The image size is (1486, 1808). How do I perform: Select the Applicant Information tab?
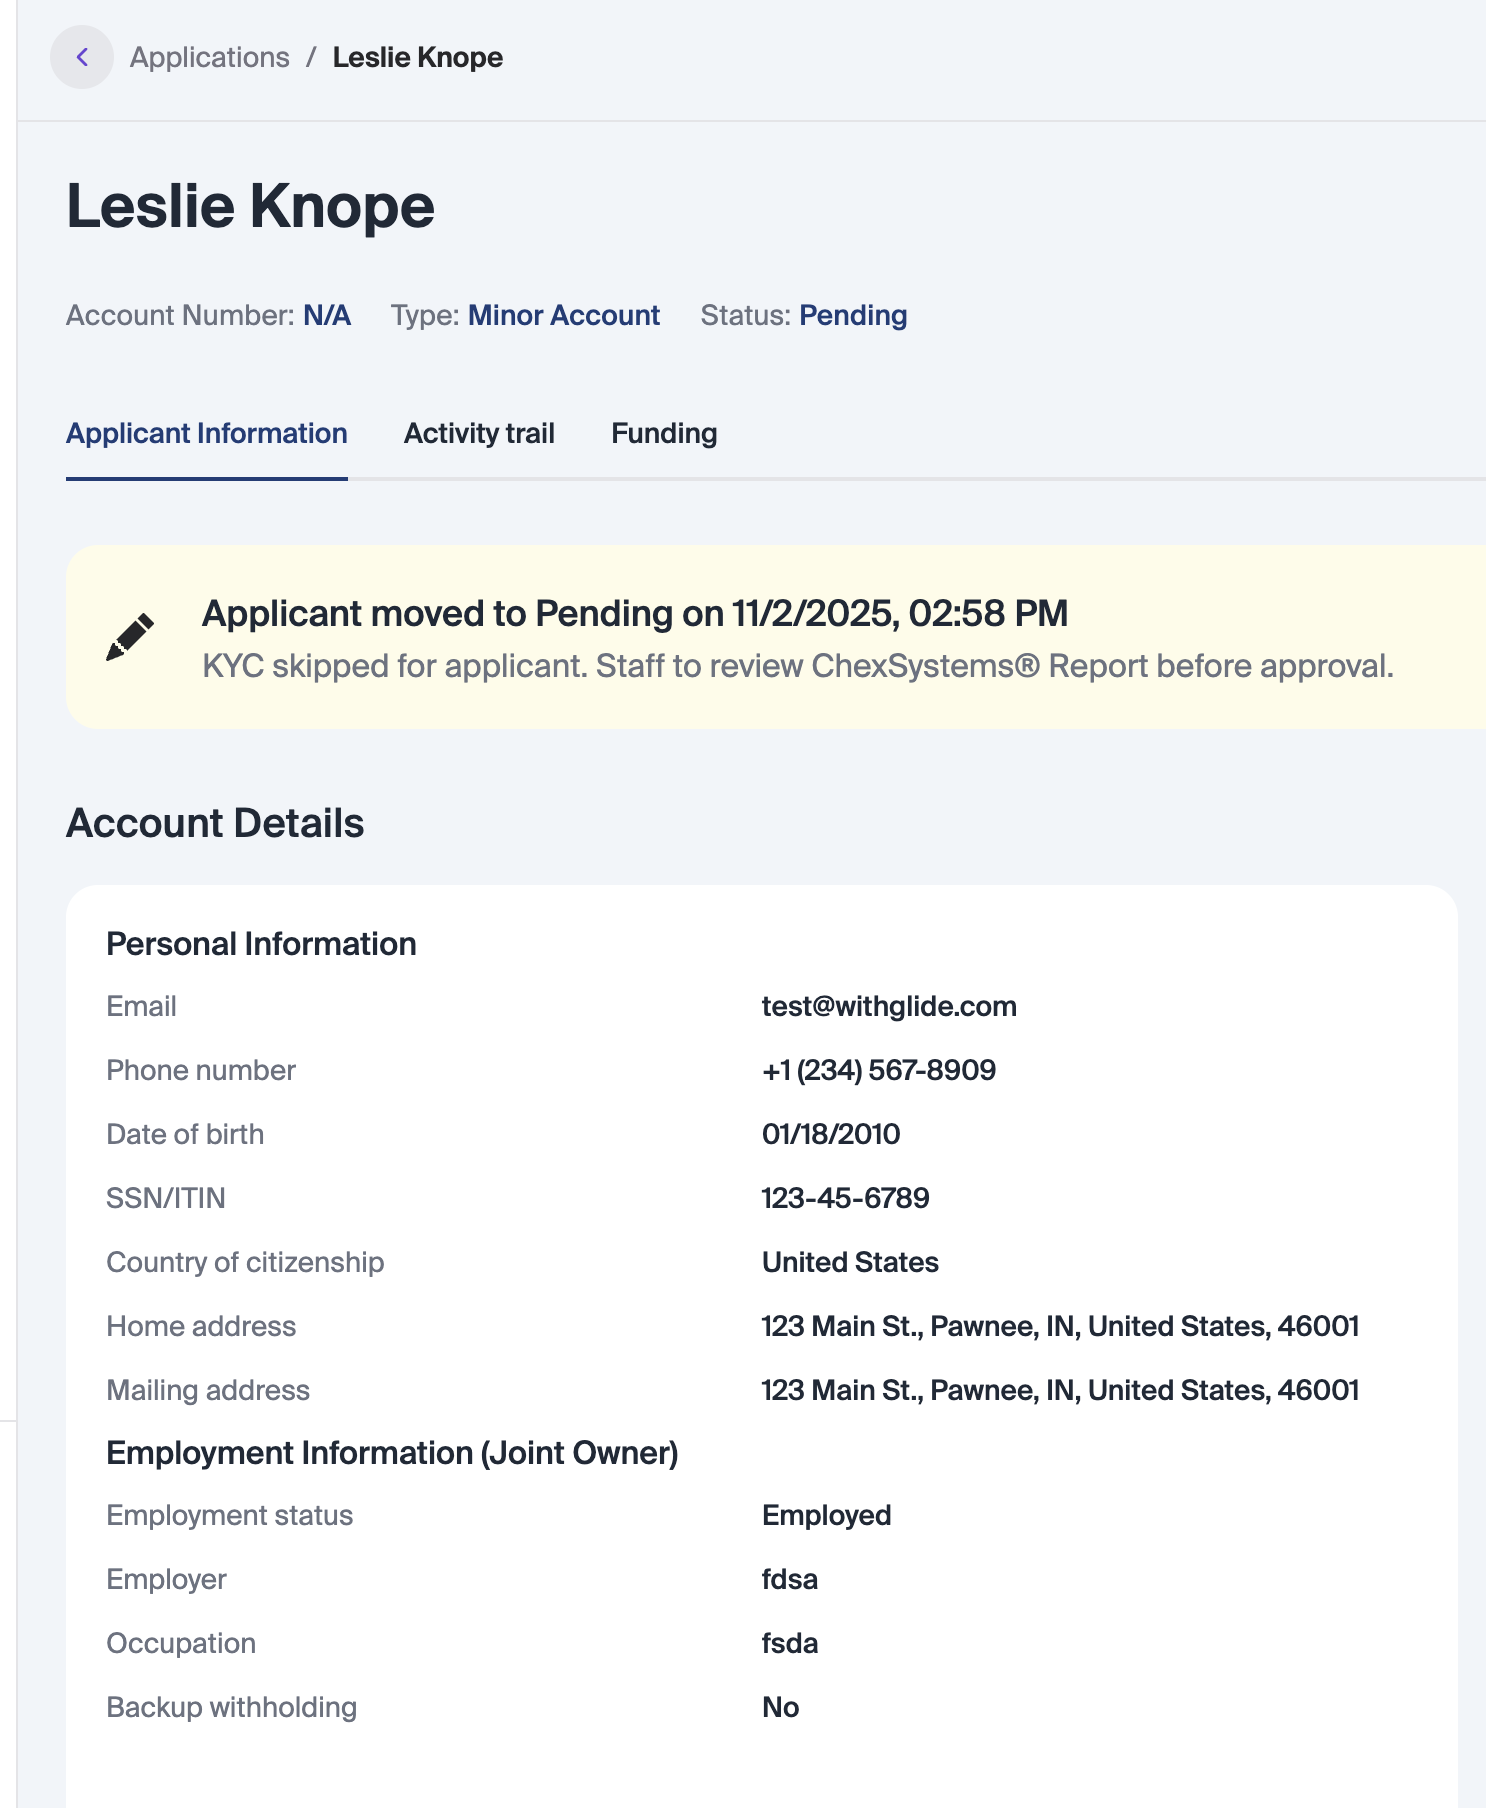click(207, 434)
